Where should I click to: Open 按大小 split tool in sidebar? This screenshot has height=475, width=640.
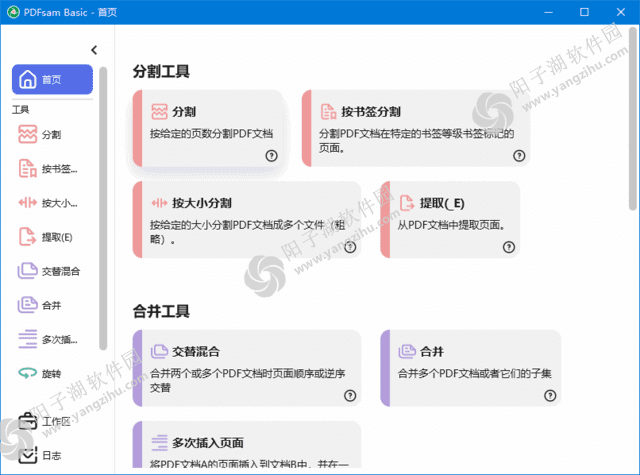point(51,203)
